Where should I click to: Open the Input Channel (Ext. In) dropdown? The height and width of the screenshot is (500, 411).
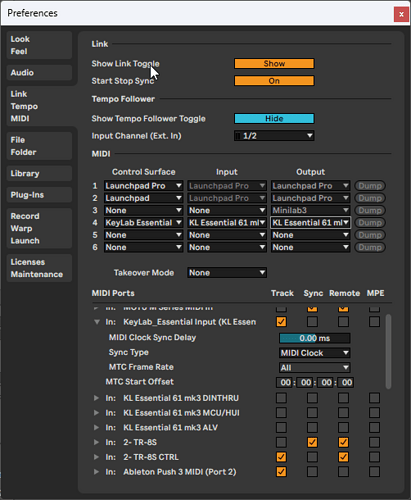click(274, 136)
